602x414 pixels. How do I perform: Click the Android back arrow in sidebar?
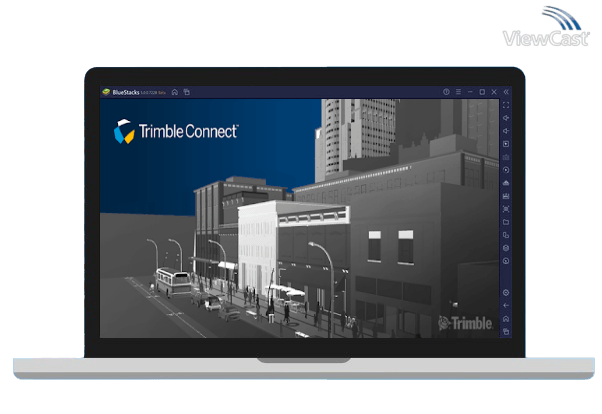coord(506,306)
